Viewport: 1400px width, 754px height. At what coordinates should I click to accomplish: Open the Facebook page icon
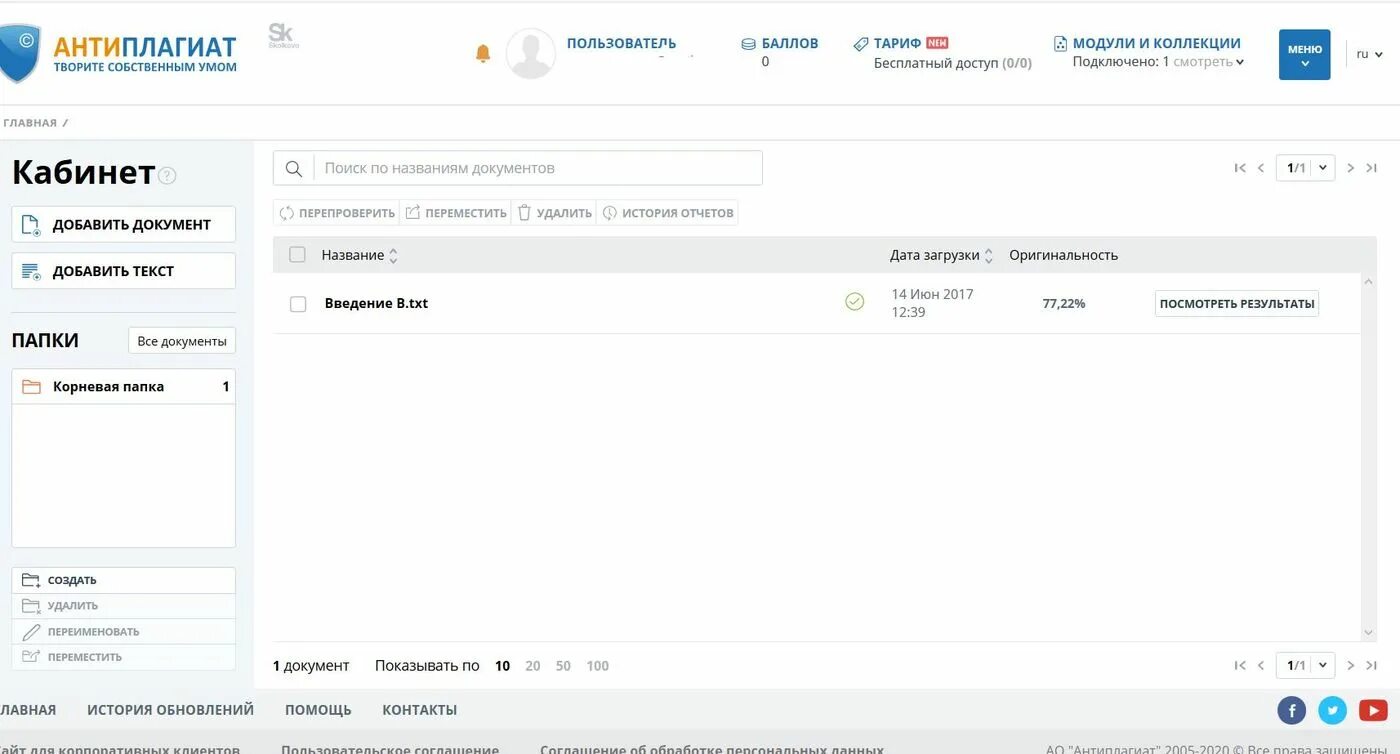click(x=1292, y=710)
